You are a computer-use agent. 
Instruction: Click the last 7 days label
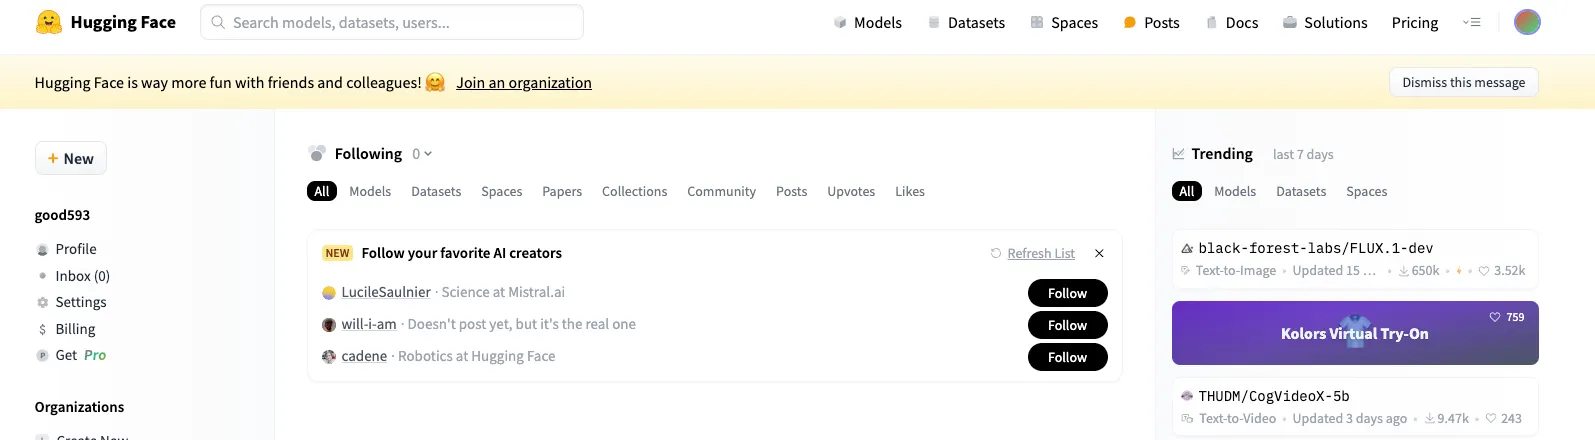tap(1303, 154)
